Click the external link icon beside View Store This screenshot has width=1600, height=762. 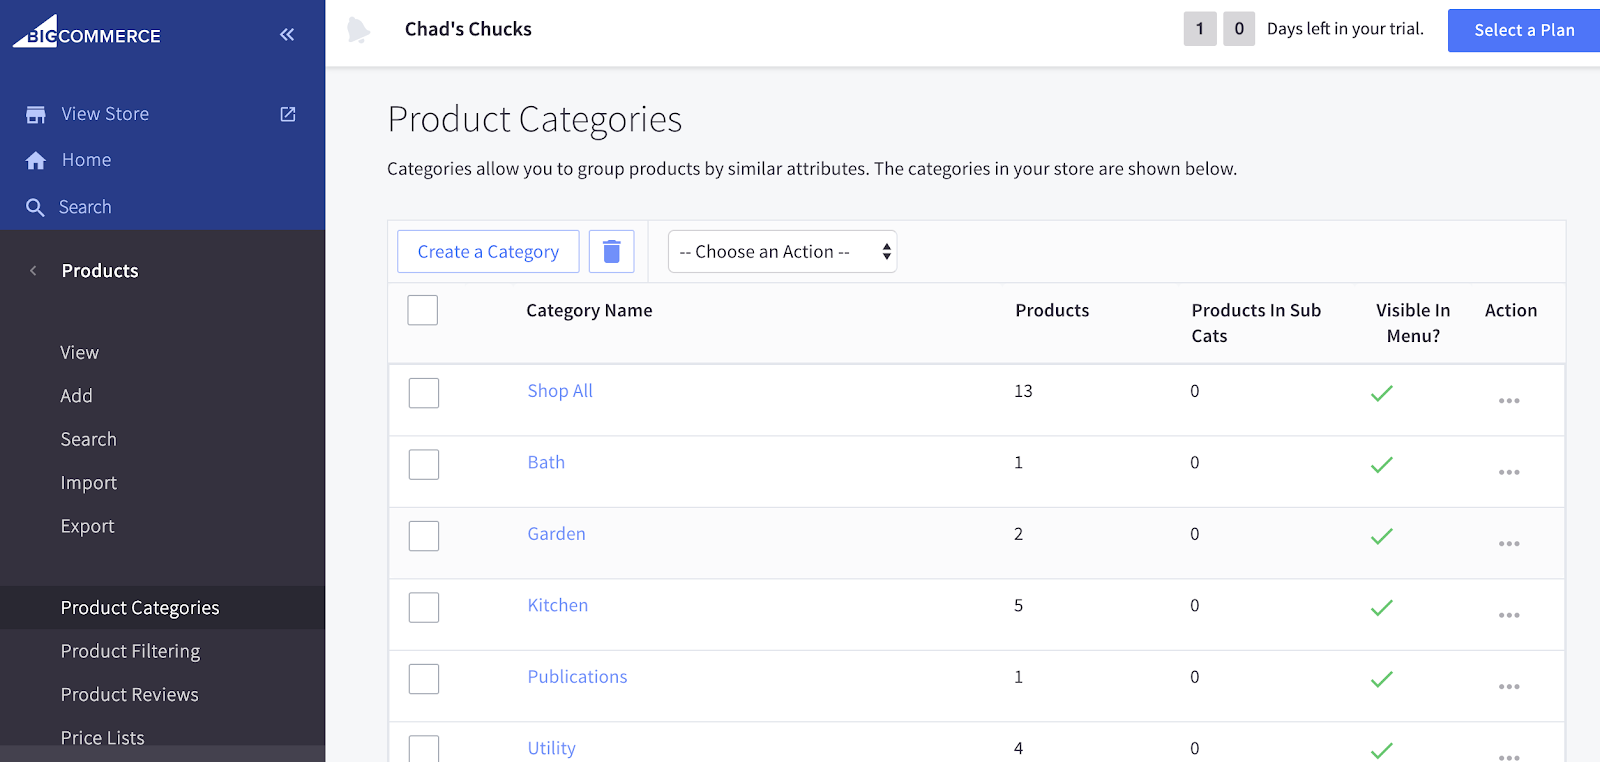288,114
